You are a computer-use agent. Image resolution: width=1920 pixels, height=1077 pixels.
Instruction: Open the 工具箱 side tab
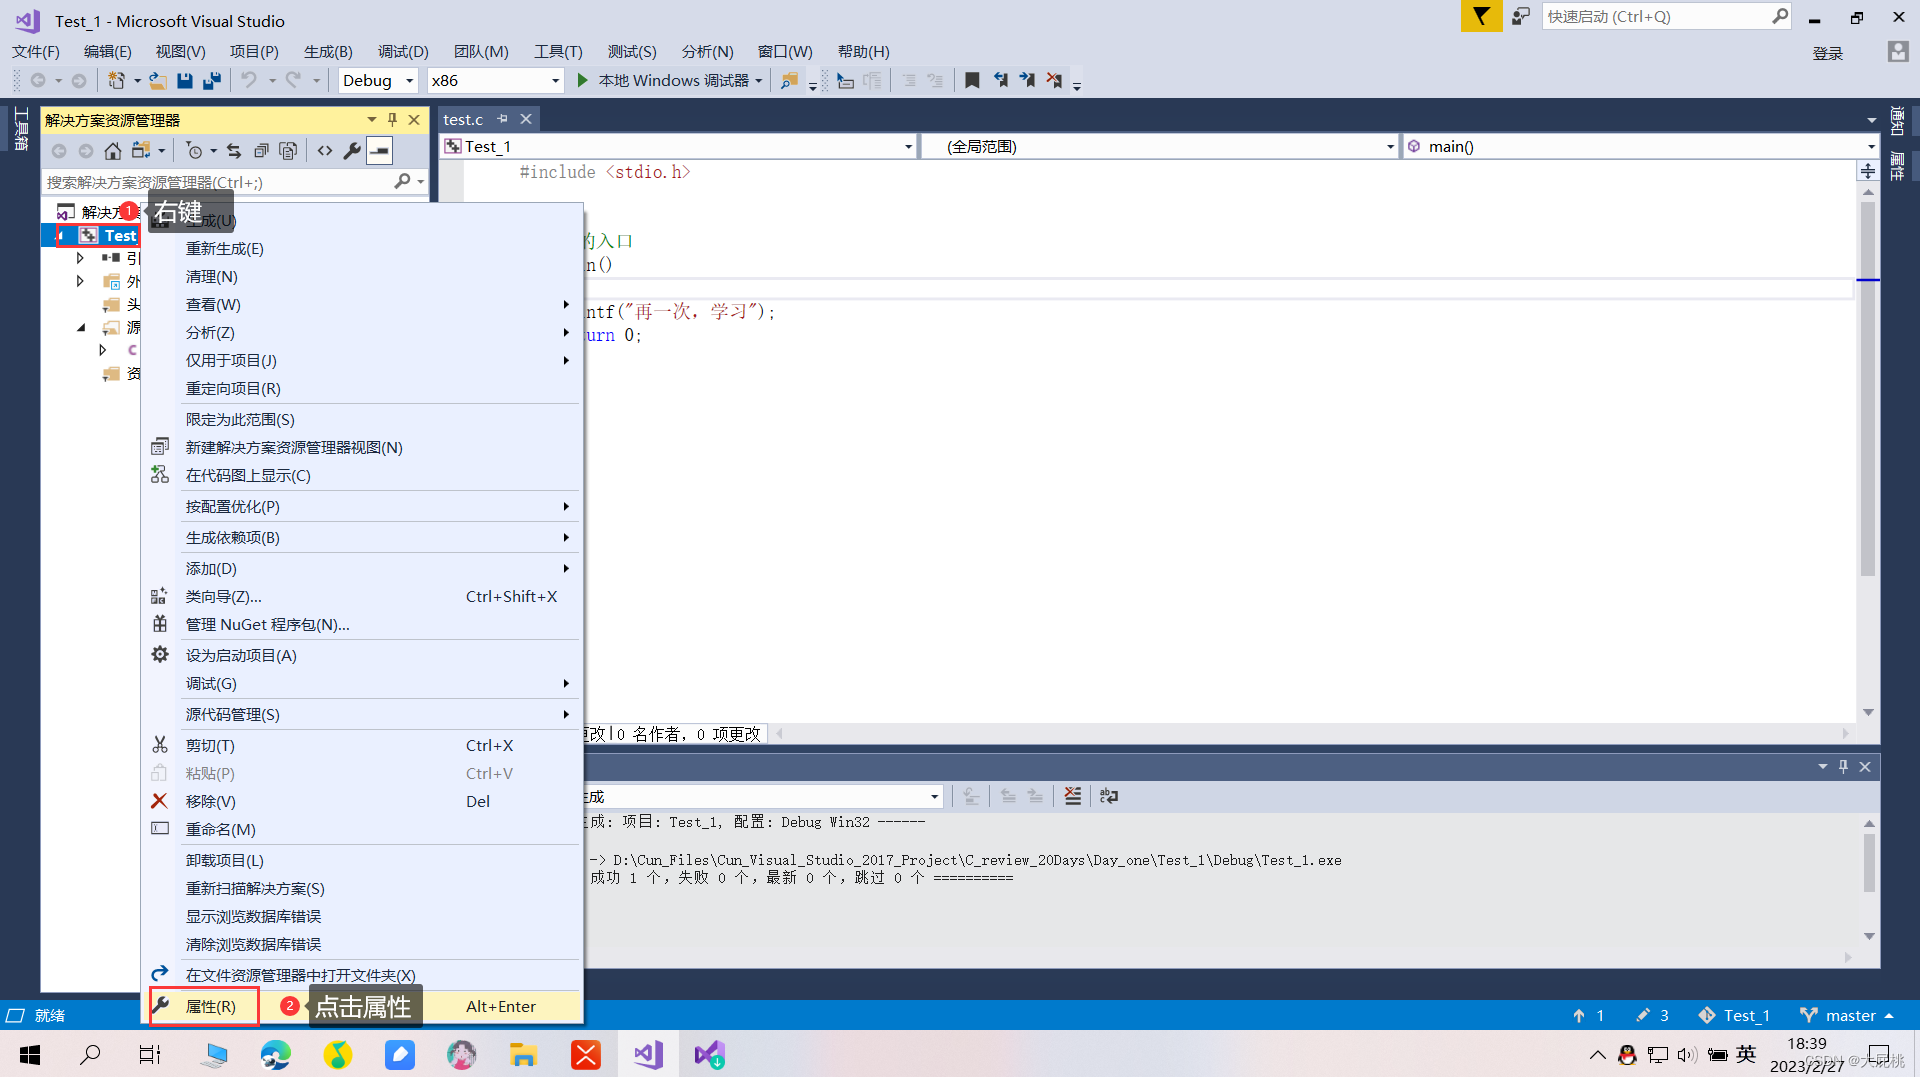tap(21, 128)
